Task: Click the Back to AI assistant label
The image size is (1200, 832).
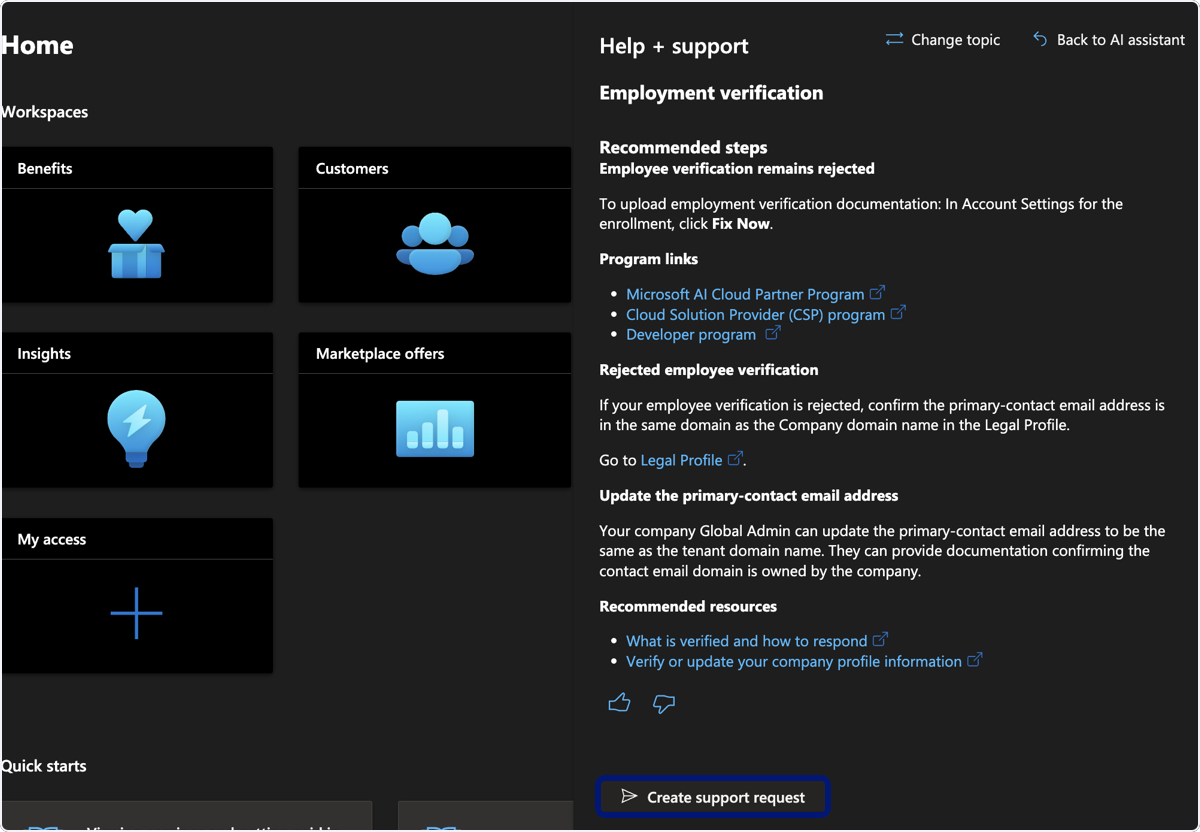Action: coord(1121,40)
